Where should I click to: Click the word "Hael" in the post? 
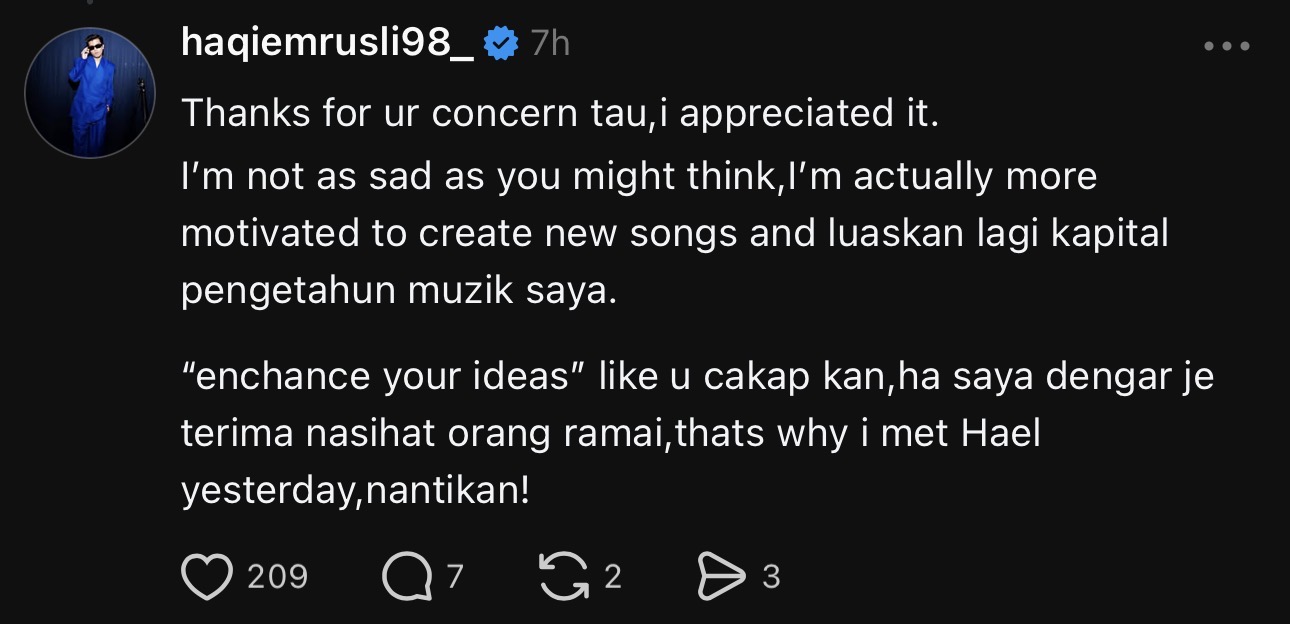point(1001,435)
